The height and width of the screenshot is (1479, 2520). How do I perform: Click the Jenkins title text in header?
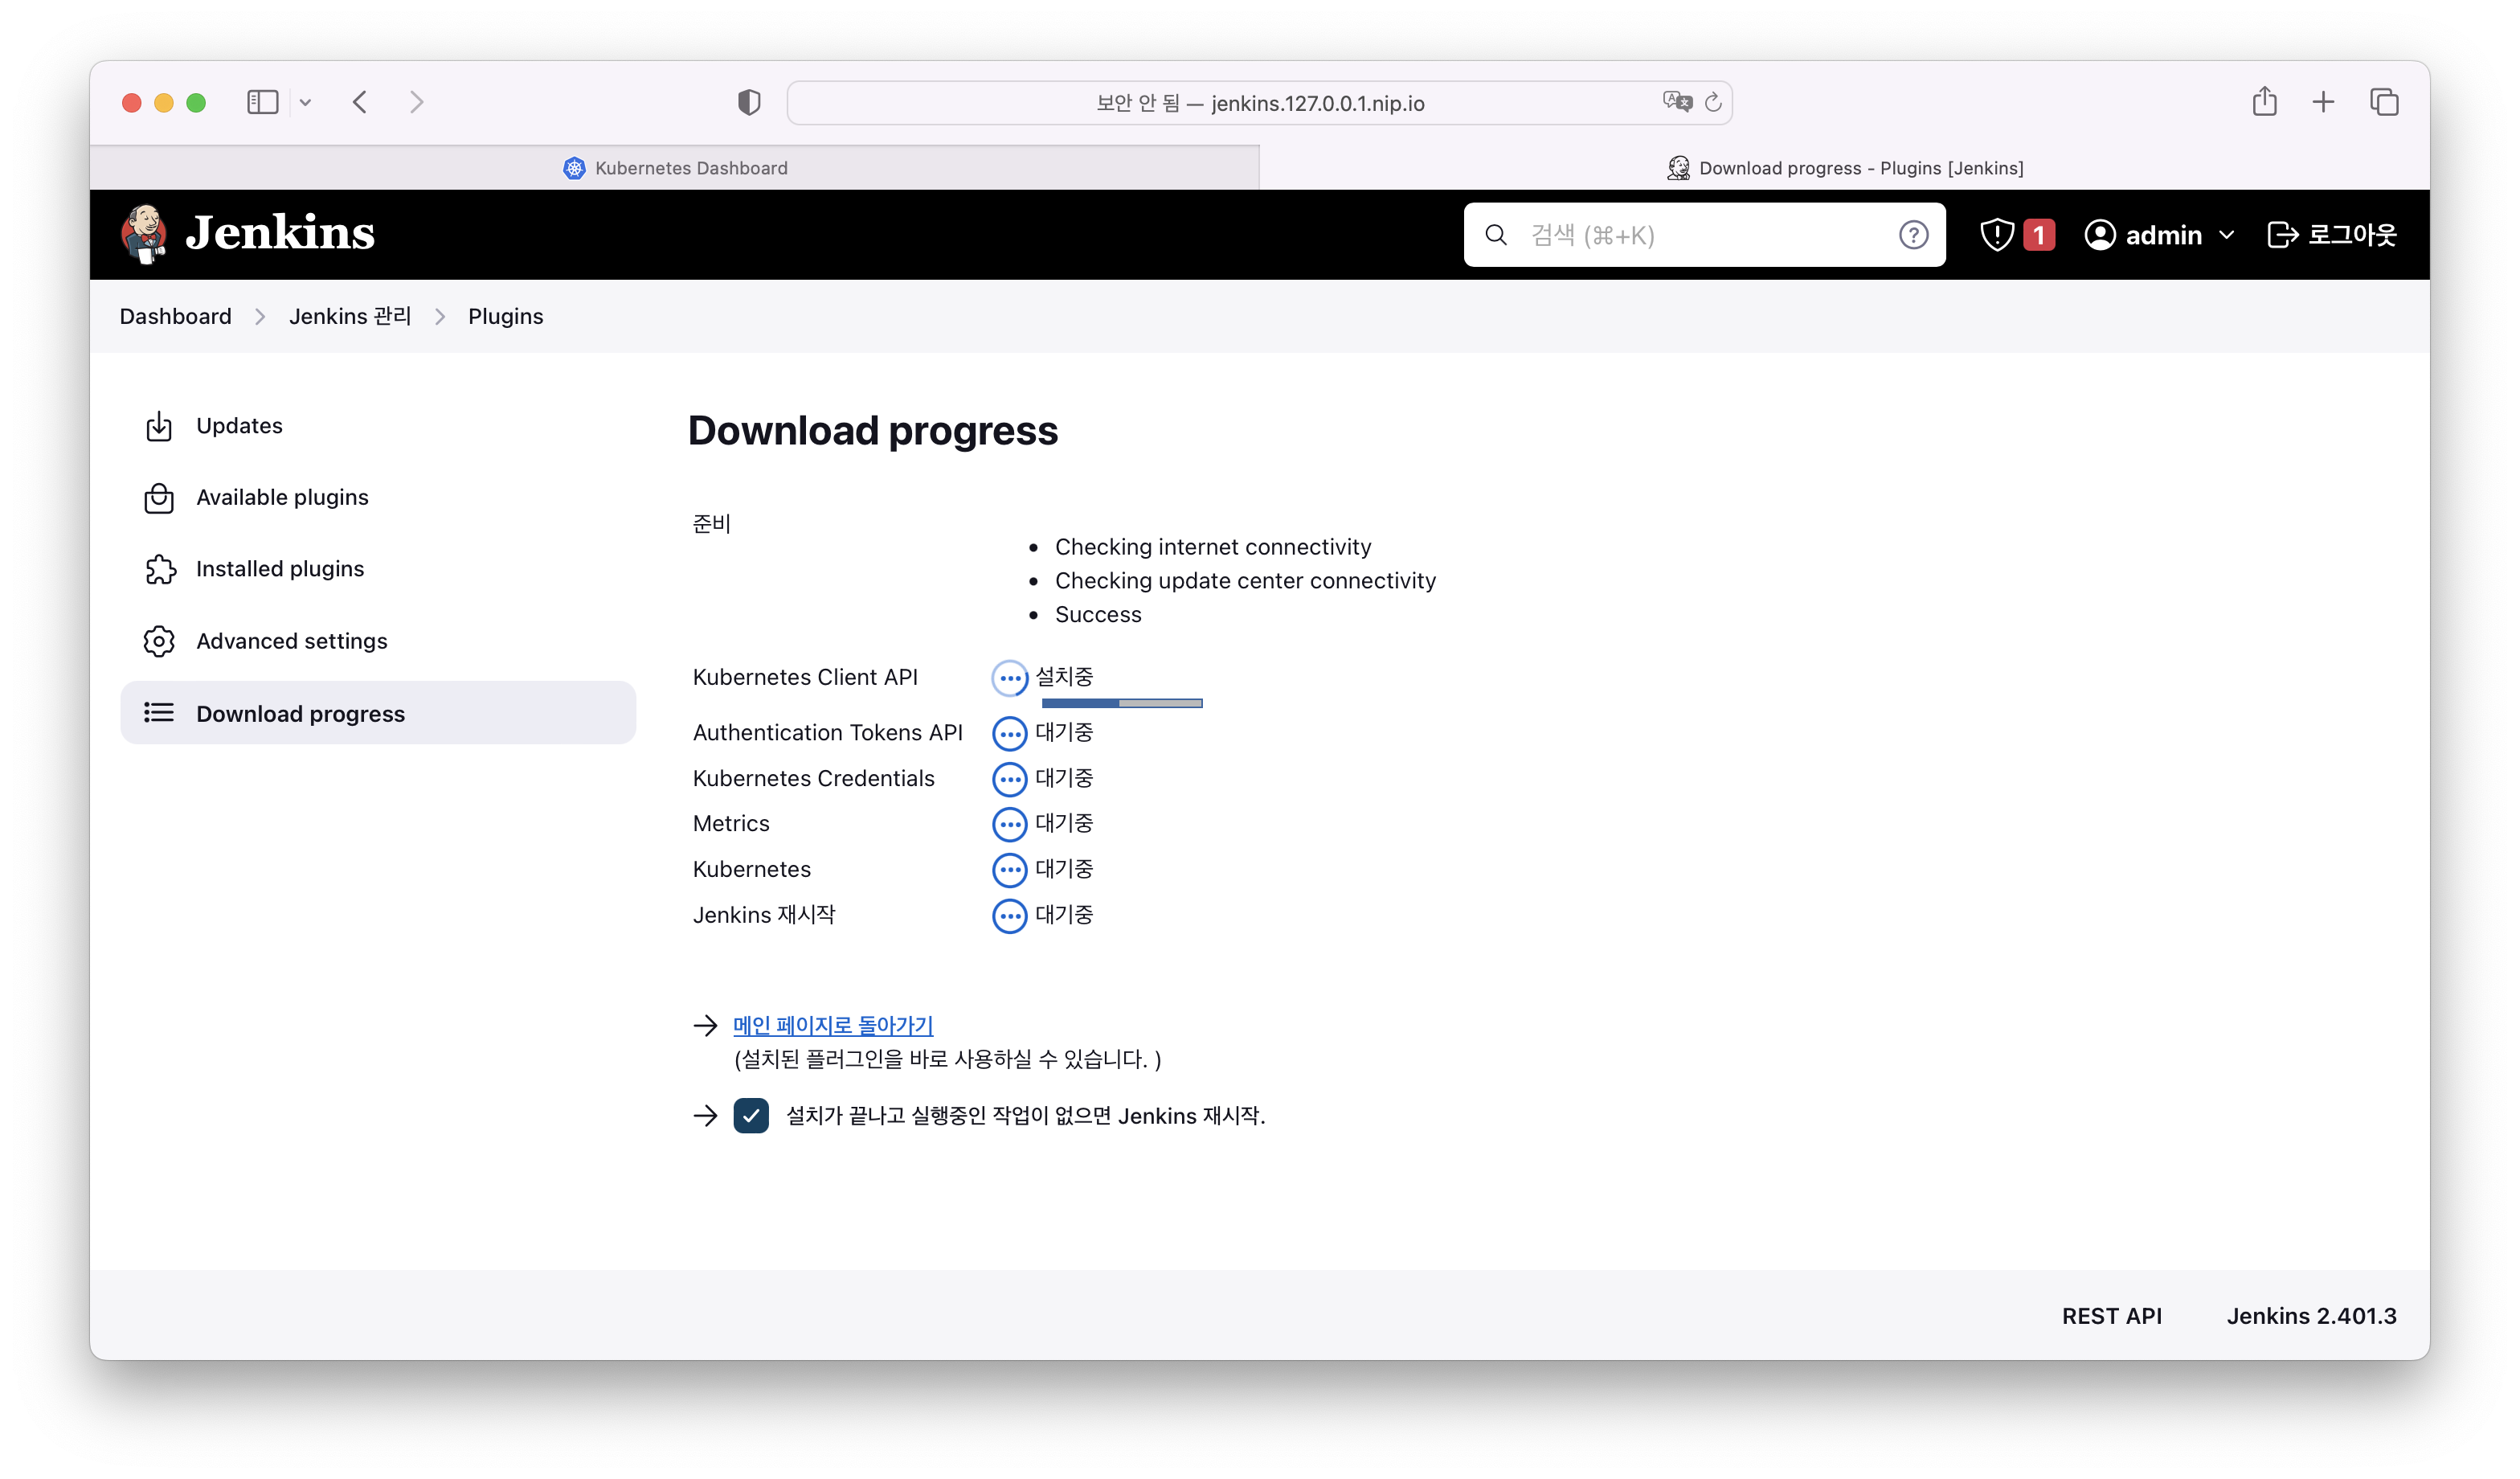[x=280, y=233]
